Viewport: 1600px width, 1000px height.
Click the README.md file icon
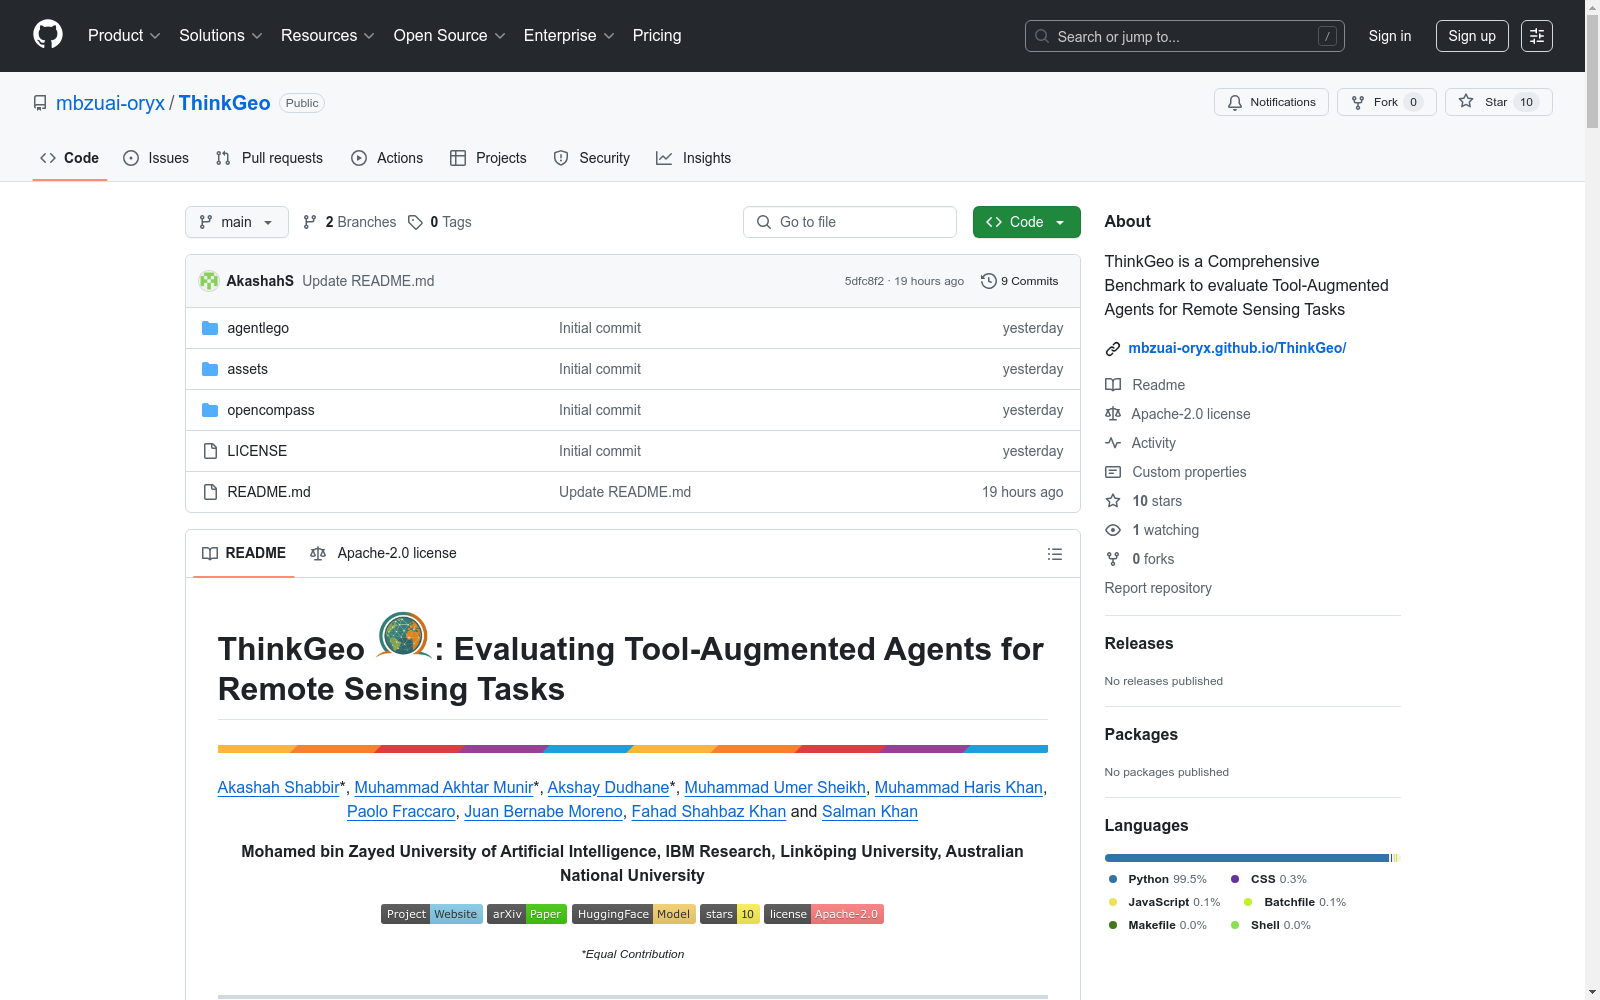point(210,492)
